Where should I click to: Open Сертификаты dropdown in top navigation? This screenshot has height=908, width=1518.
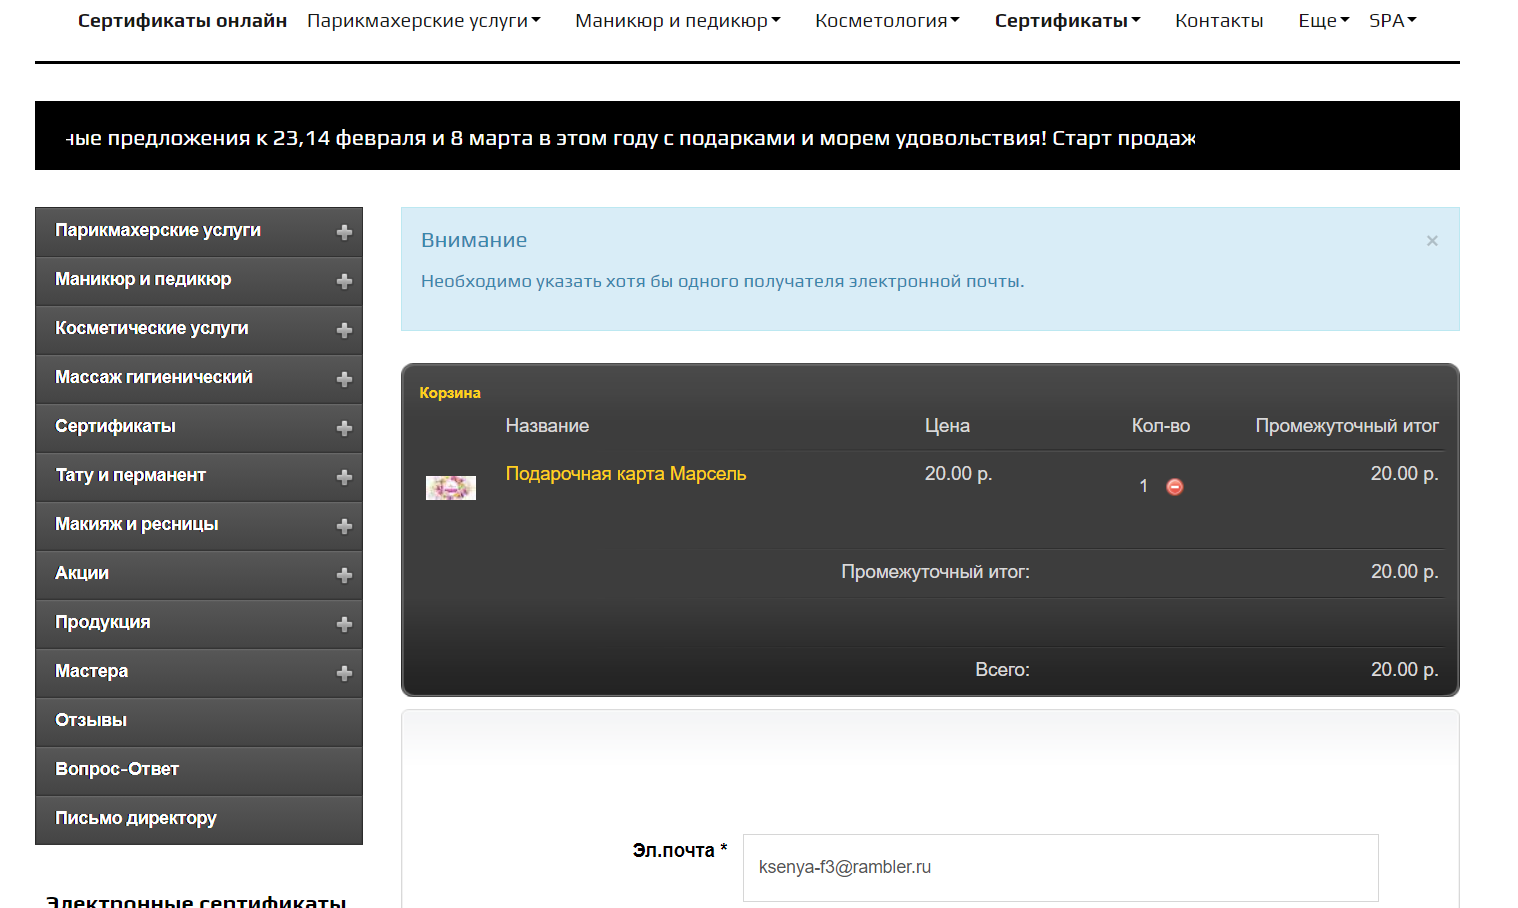coord(1066,21)
